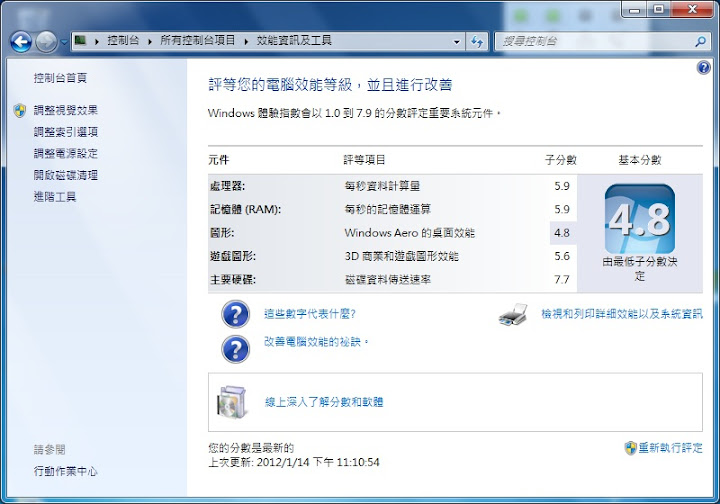Open 行動作業中心 link
The height and width of the screenshot is (504, 720).
(66, 471)
